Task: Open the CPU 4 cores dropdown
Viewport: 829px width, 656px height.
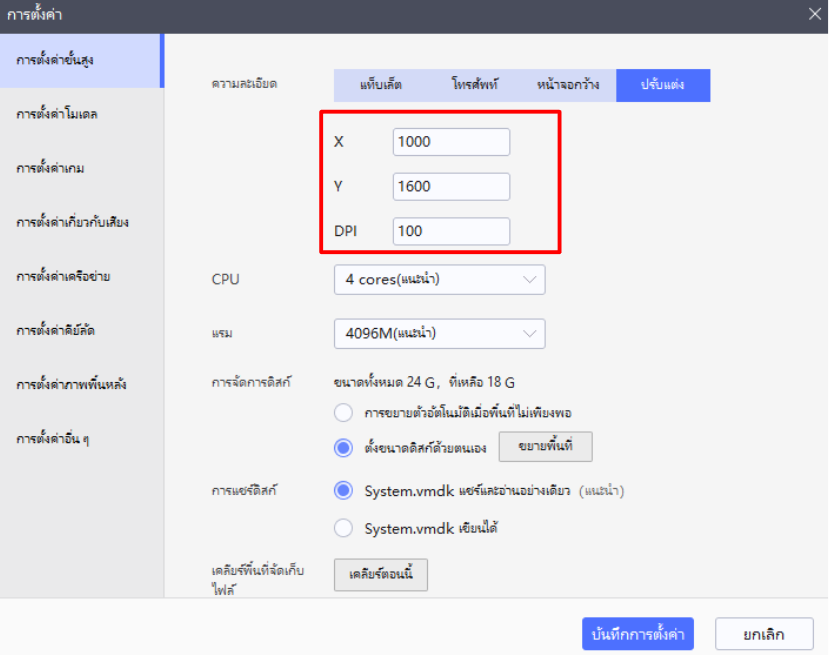Action: point(439,280)
